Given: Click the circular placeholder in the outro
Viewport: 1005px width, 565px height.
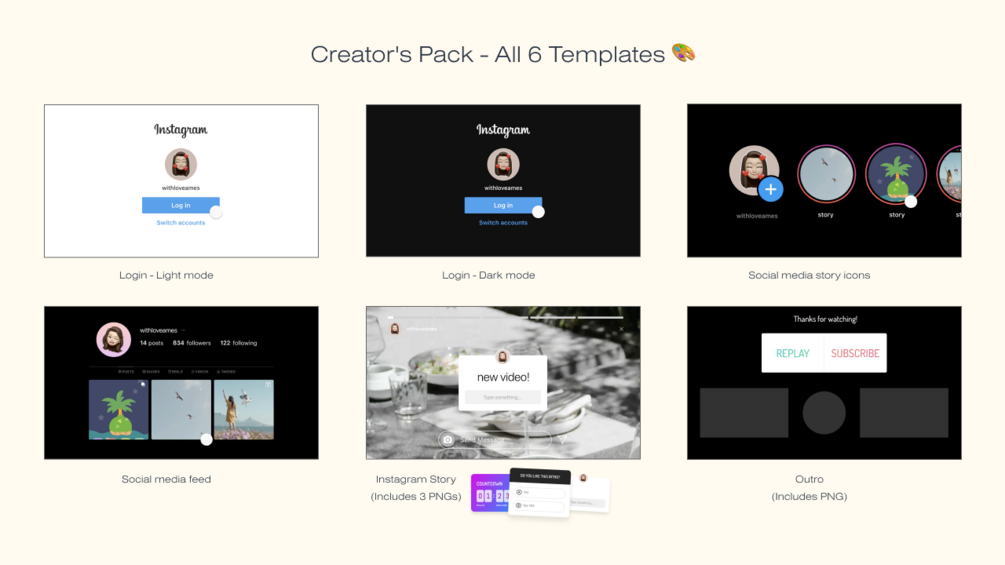Looking at the screenshot, I should tap(824, 413).
